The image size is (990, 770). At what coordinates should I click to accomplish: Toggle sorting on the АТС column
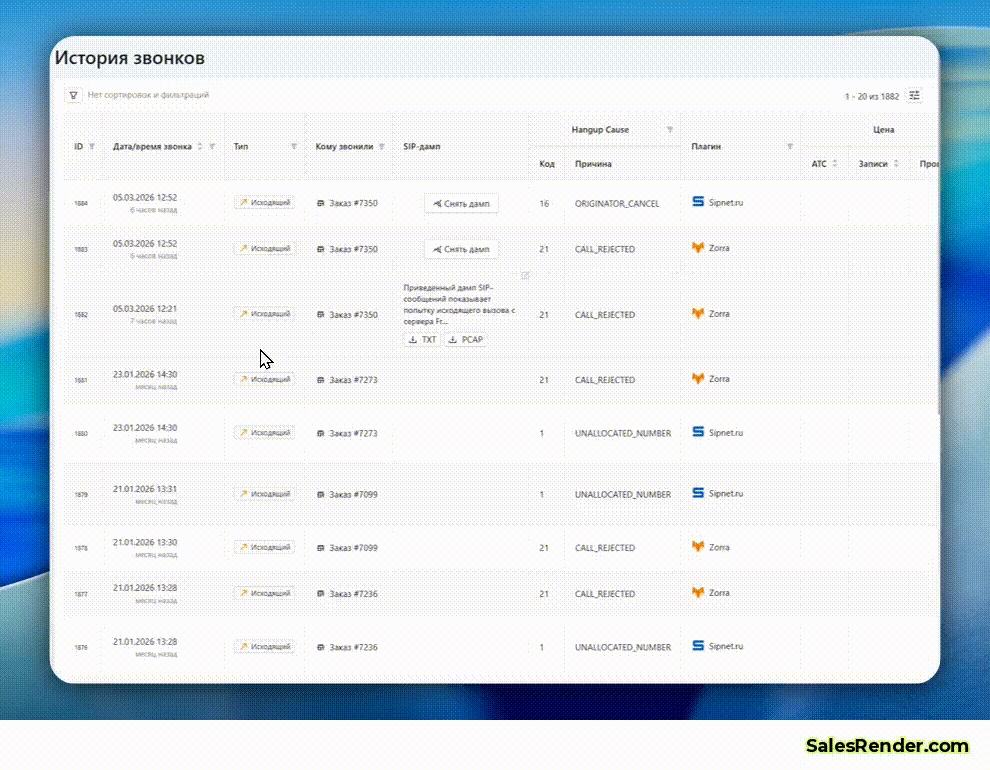coord(834,163)
